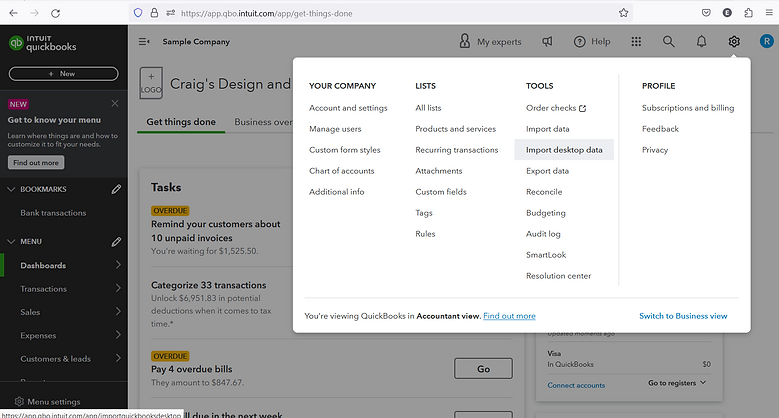
Task: Open Audit log
Action: [543, 234]
